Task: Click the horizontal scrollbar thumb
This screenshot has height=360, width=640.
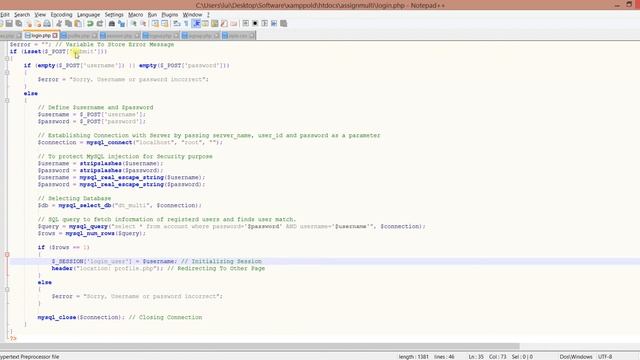Action: click(260, 346)
